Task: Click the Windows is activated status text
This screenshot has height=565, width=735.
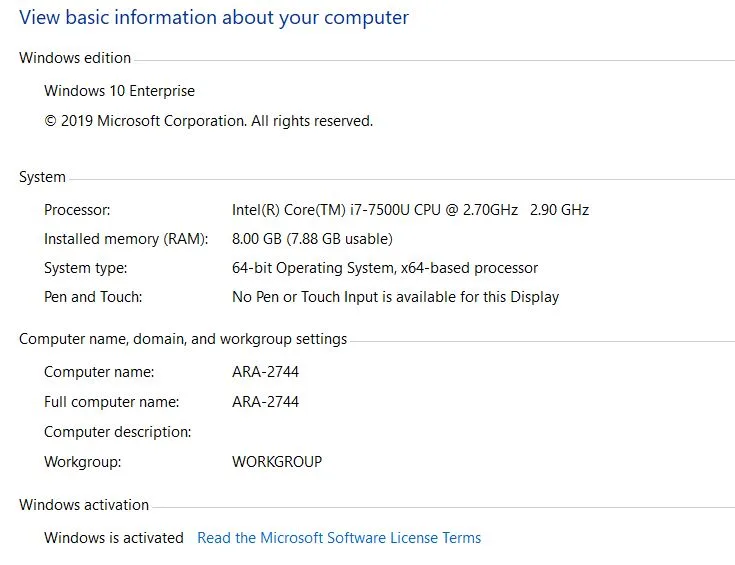Action: [114, 538]
